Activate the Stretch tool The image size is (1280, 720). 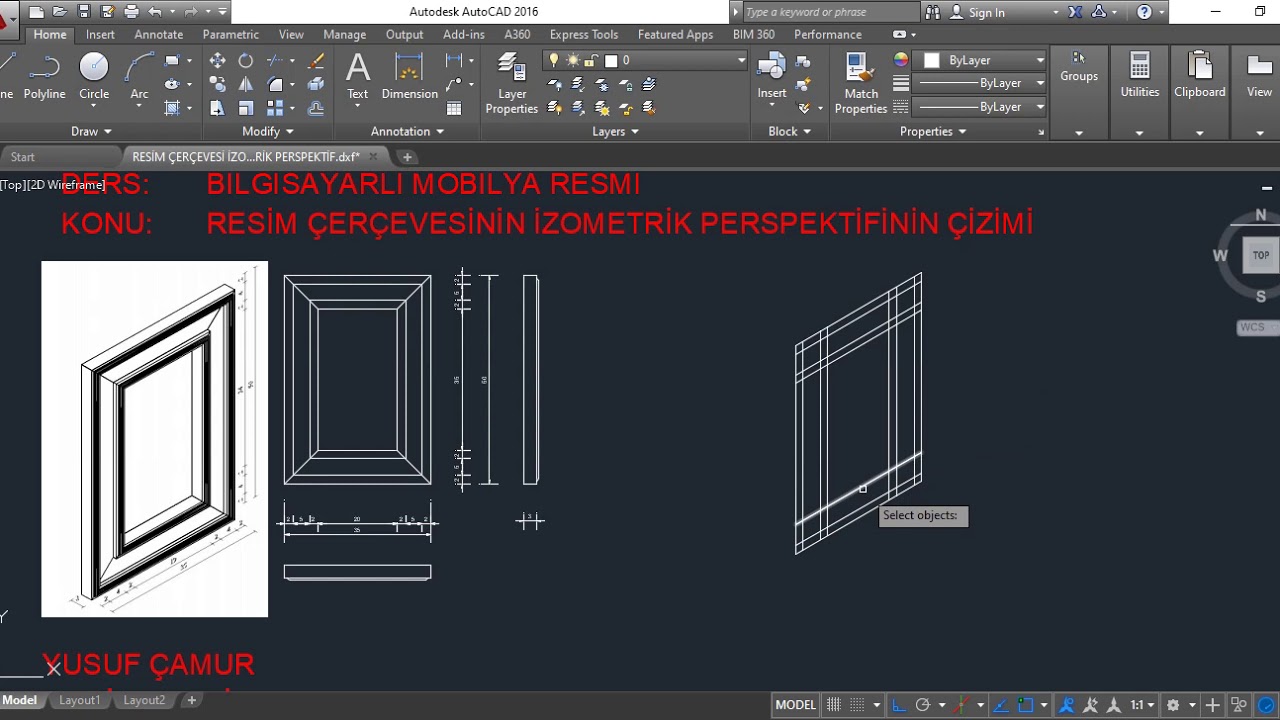pos(217,108)
